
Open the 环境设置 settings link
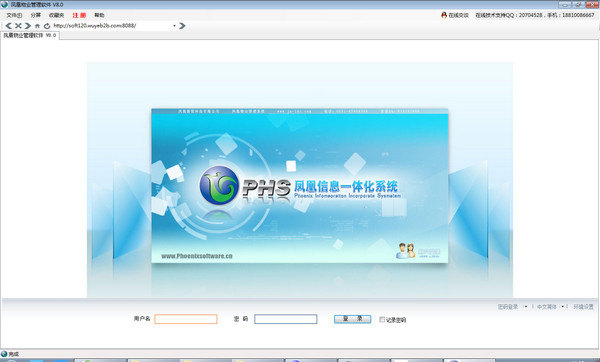[x=583, y=307]
